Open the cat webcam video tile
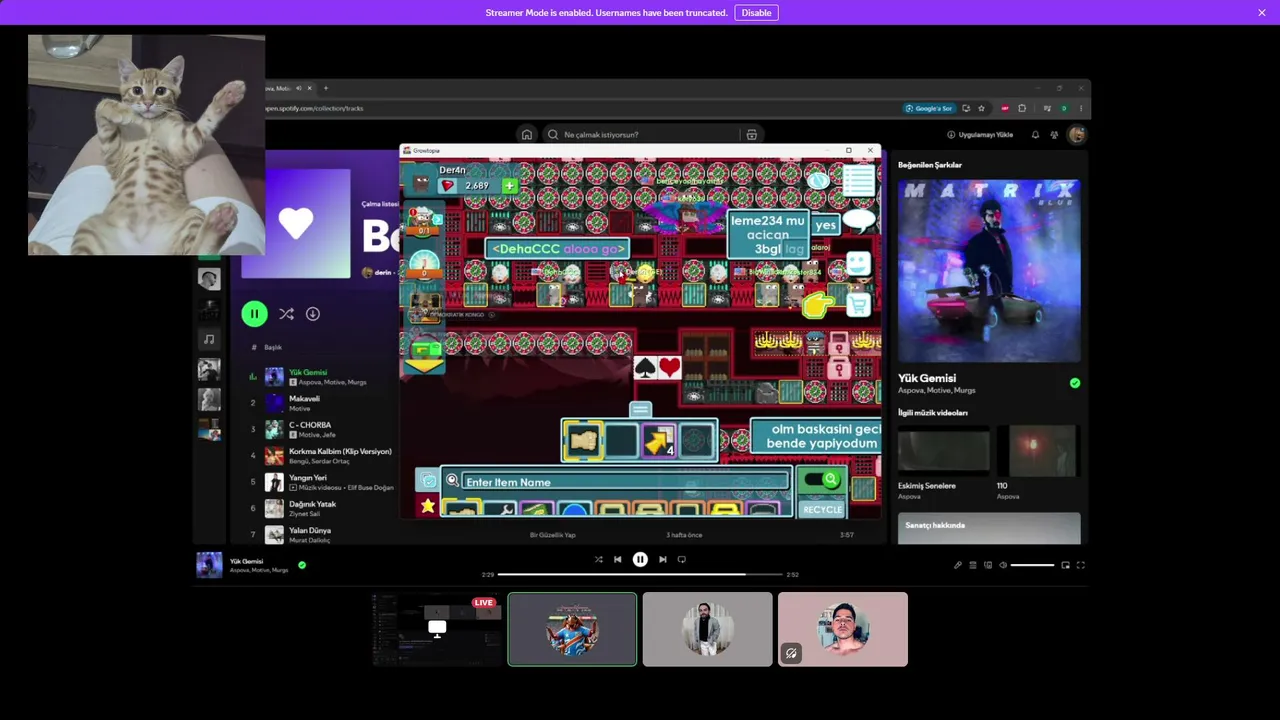The width and height of the screenshot is (1280, 720). (146, 145)
